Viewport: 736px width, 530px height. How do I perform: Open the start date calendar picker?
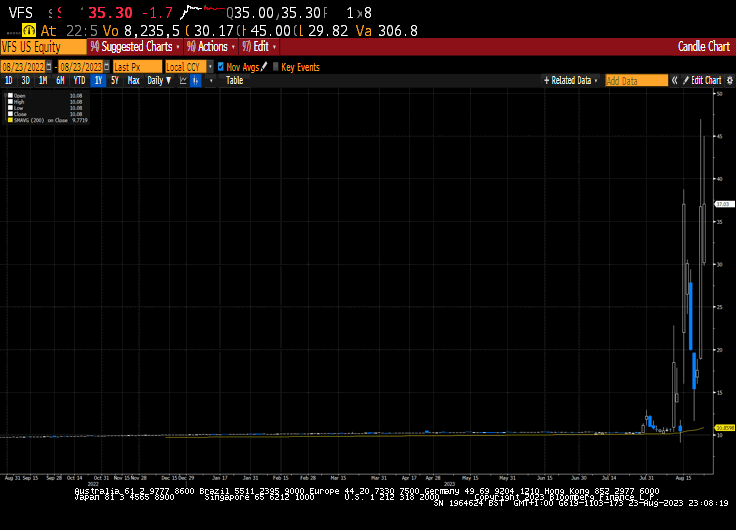(49, 67)
